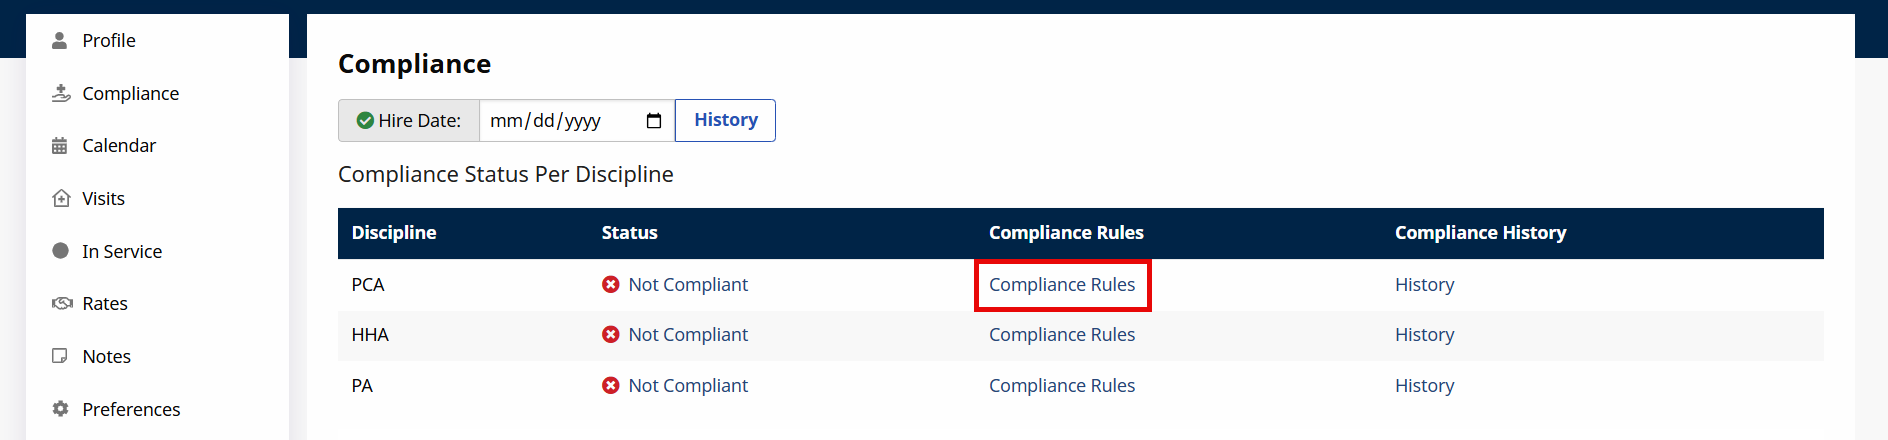This screenshot has height=440, width=1888.
Task: Click the Notes sticky-note icon
Action: (x=60, y=356)
